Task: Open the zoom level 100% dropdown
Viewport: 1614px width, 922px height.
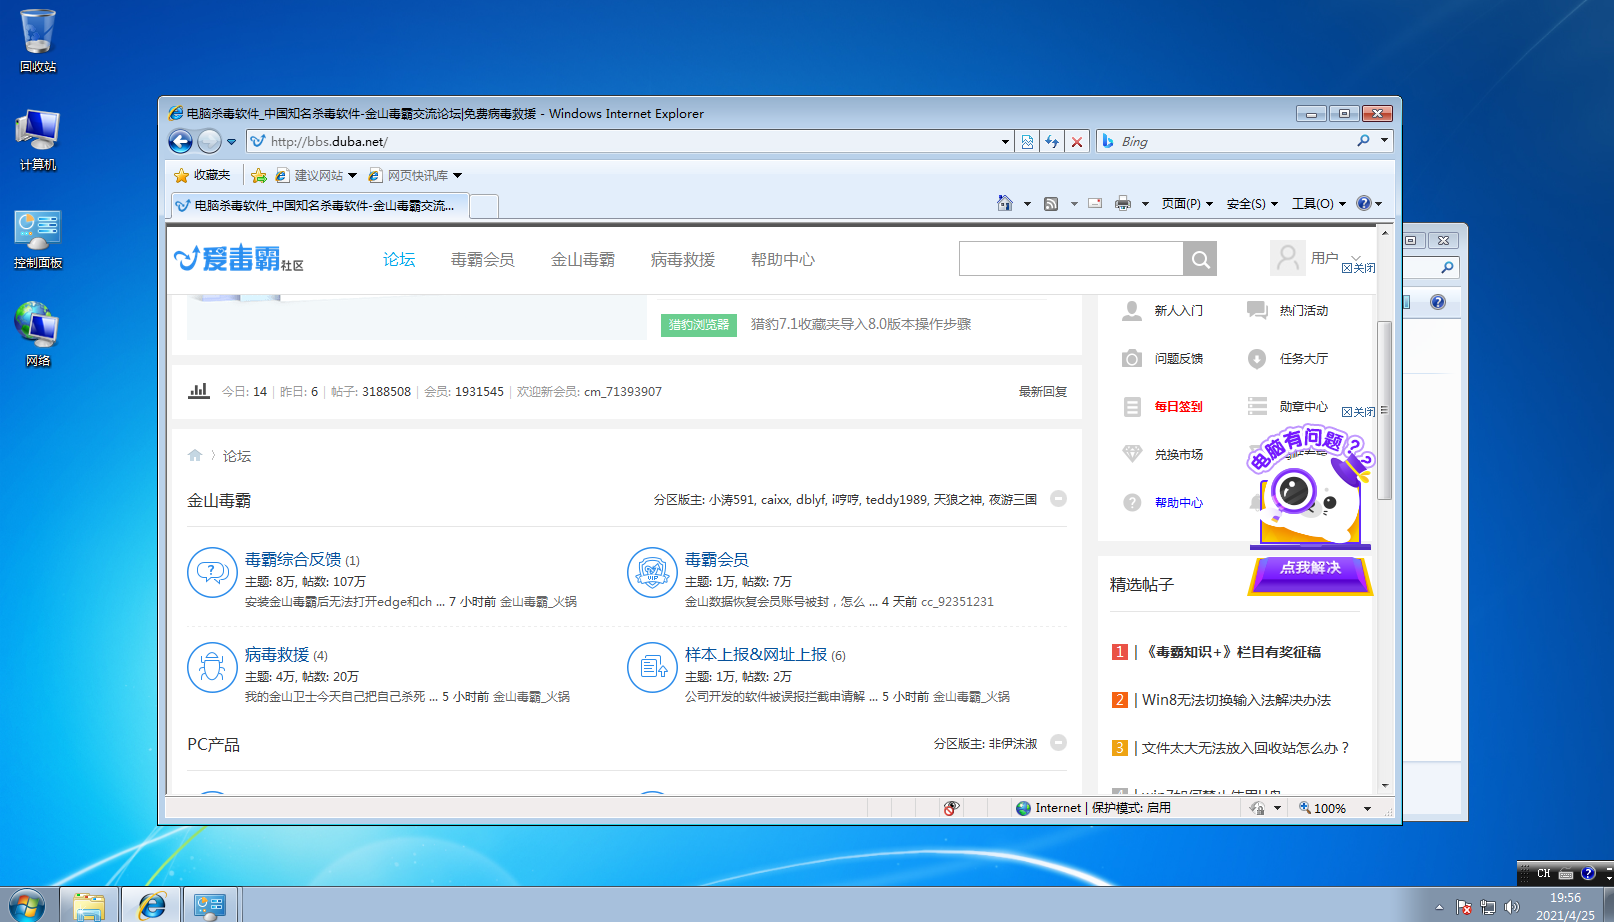Action: point(1367,809)
